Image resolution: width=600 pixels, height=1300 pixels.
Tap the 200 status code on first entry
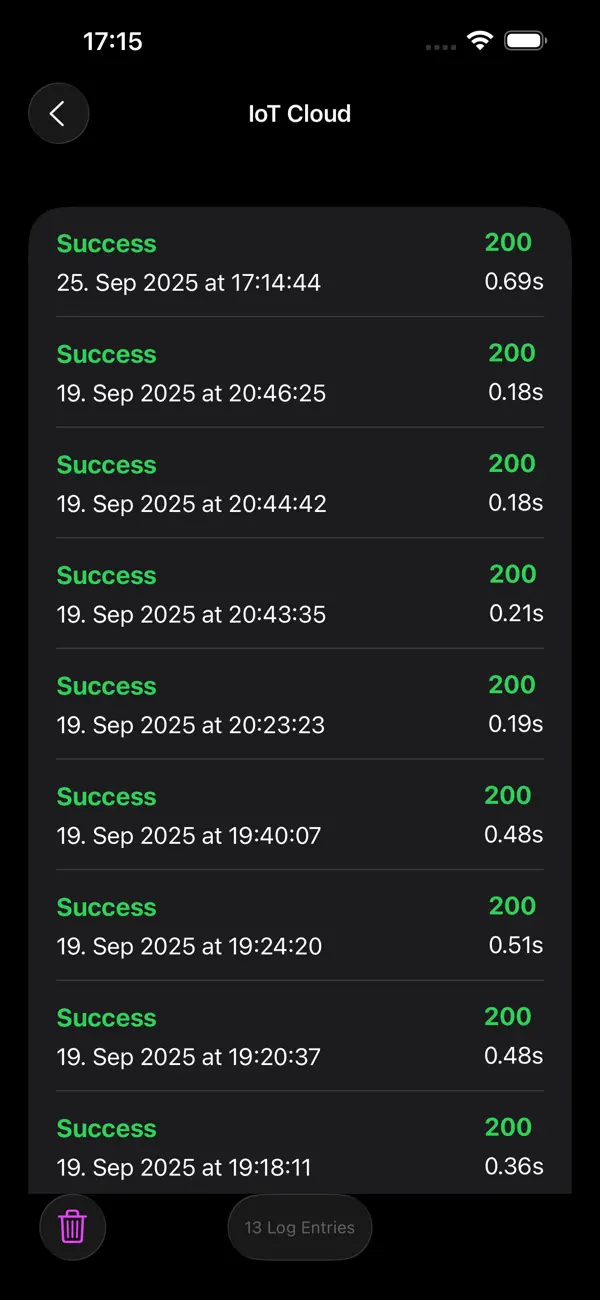click(x=508, y=242)
